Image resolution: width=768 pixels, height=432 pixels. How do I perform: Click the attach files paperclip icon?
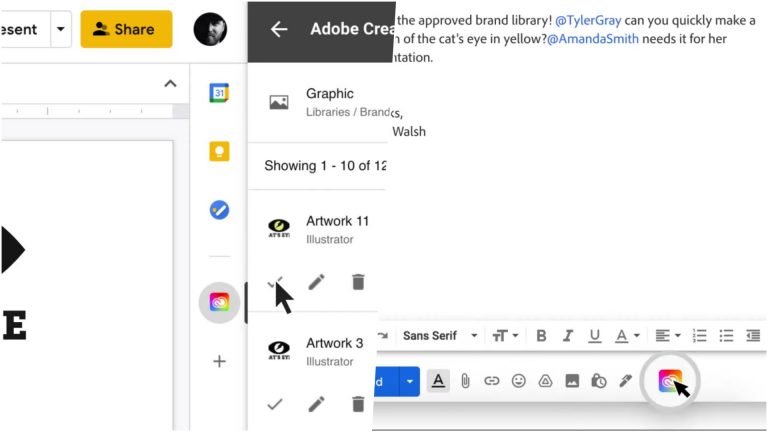465,381
